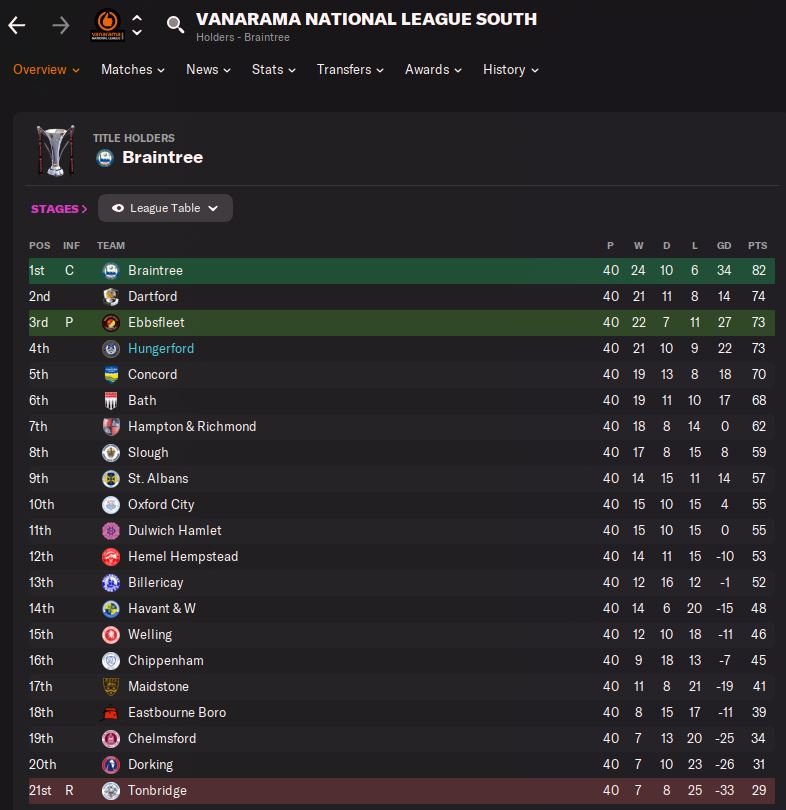Click the forward navigation arrow
786x810 pixels.
[x=61, y=25]
